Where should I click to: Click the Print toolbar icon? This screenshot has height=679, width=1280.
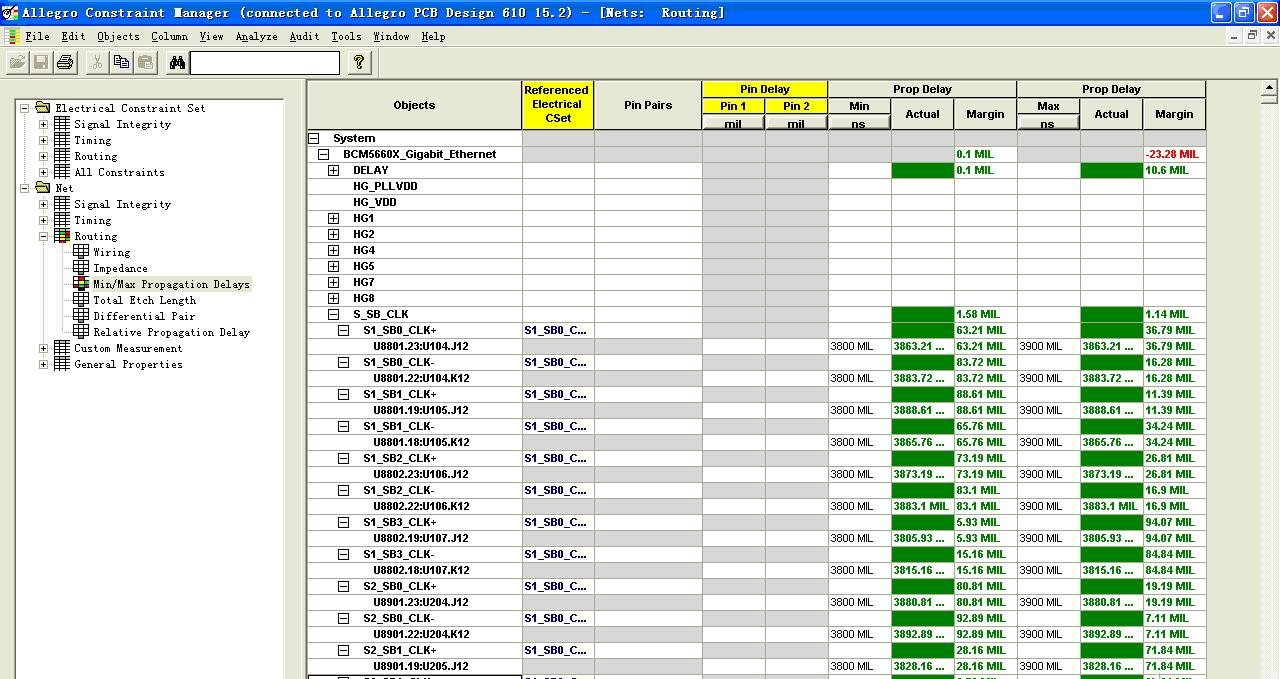tap(65, 63)
